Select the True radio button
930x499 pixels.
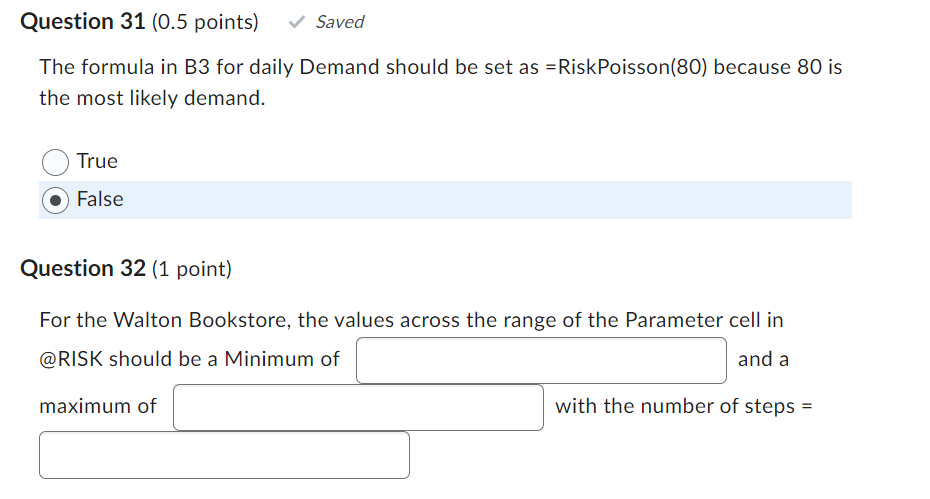click(x=56, y=162)
